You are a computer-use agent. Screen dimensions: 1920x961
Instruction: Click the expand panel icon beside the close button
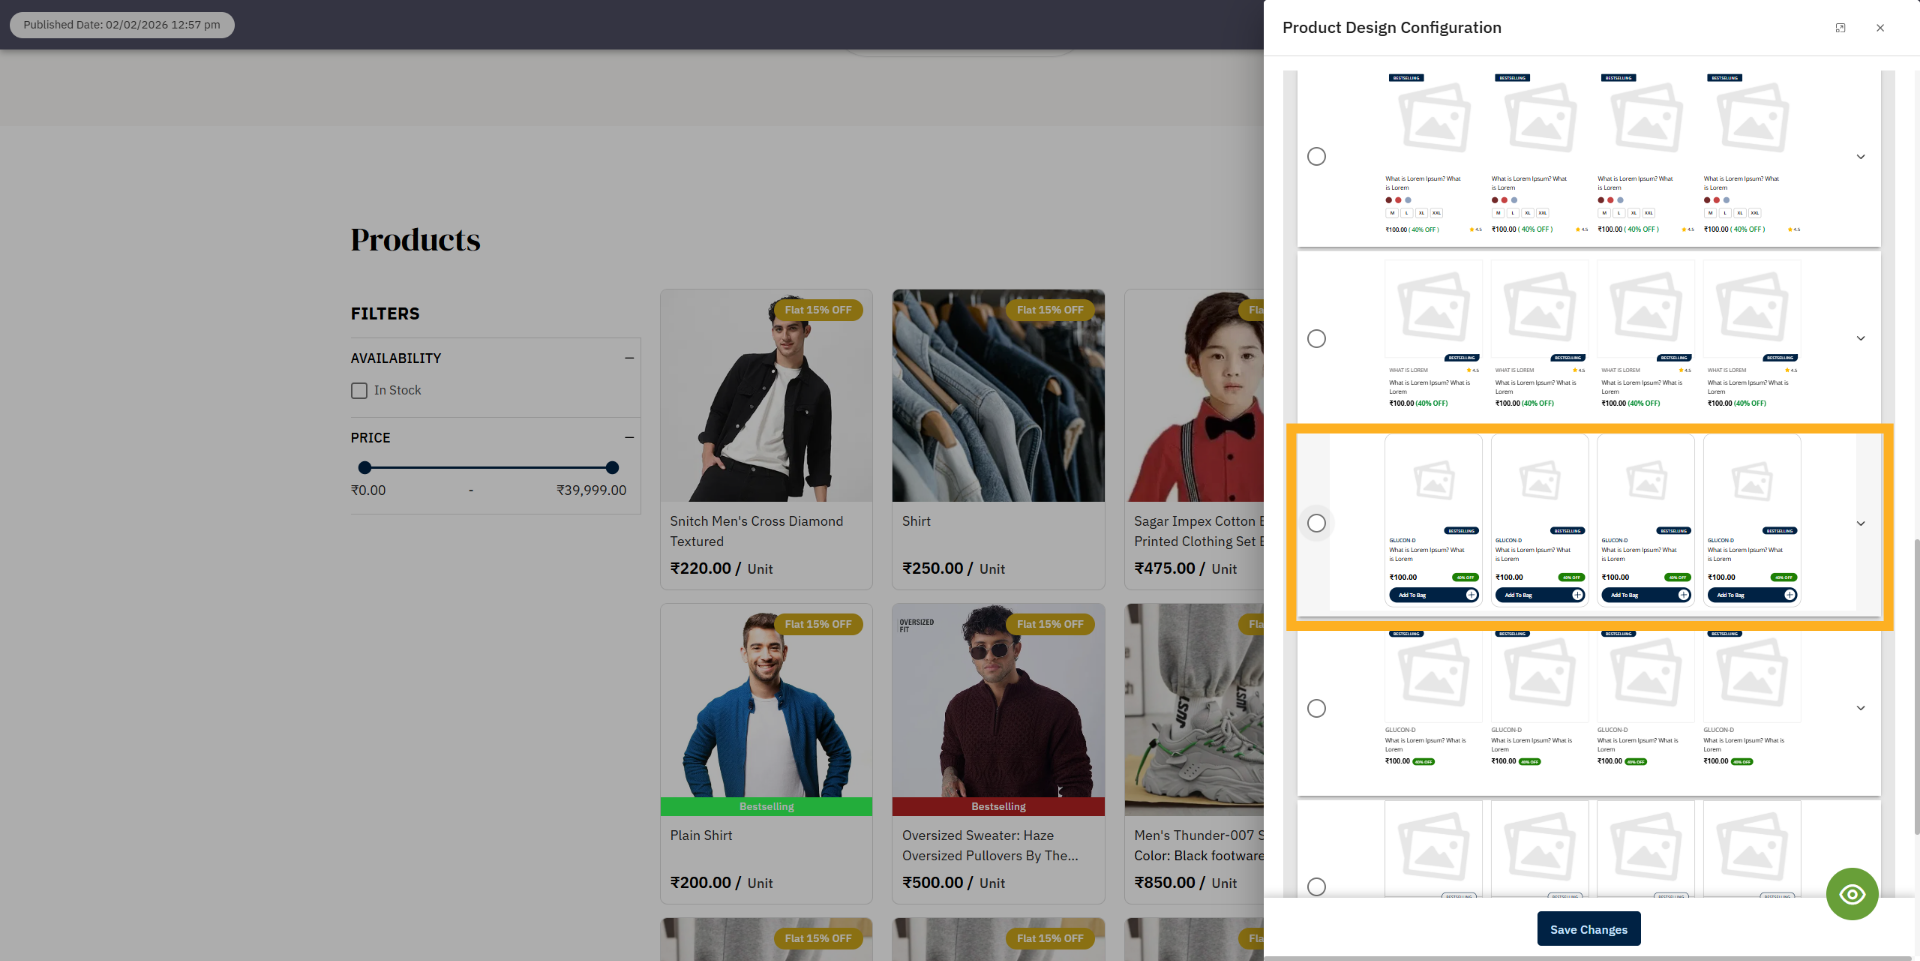[1840, 27]
